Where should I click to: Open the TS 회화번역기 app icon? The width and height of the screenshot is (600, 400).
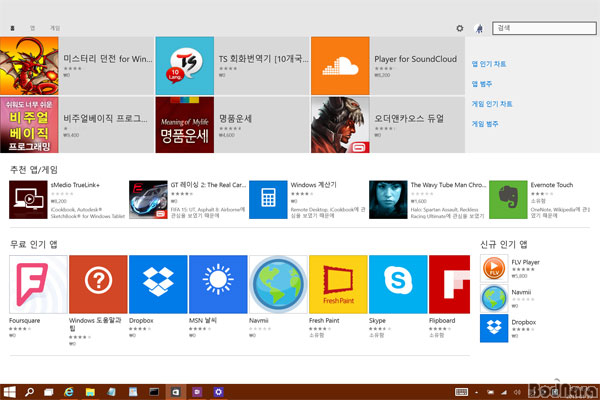pos(185,66)
